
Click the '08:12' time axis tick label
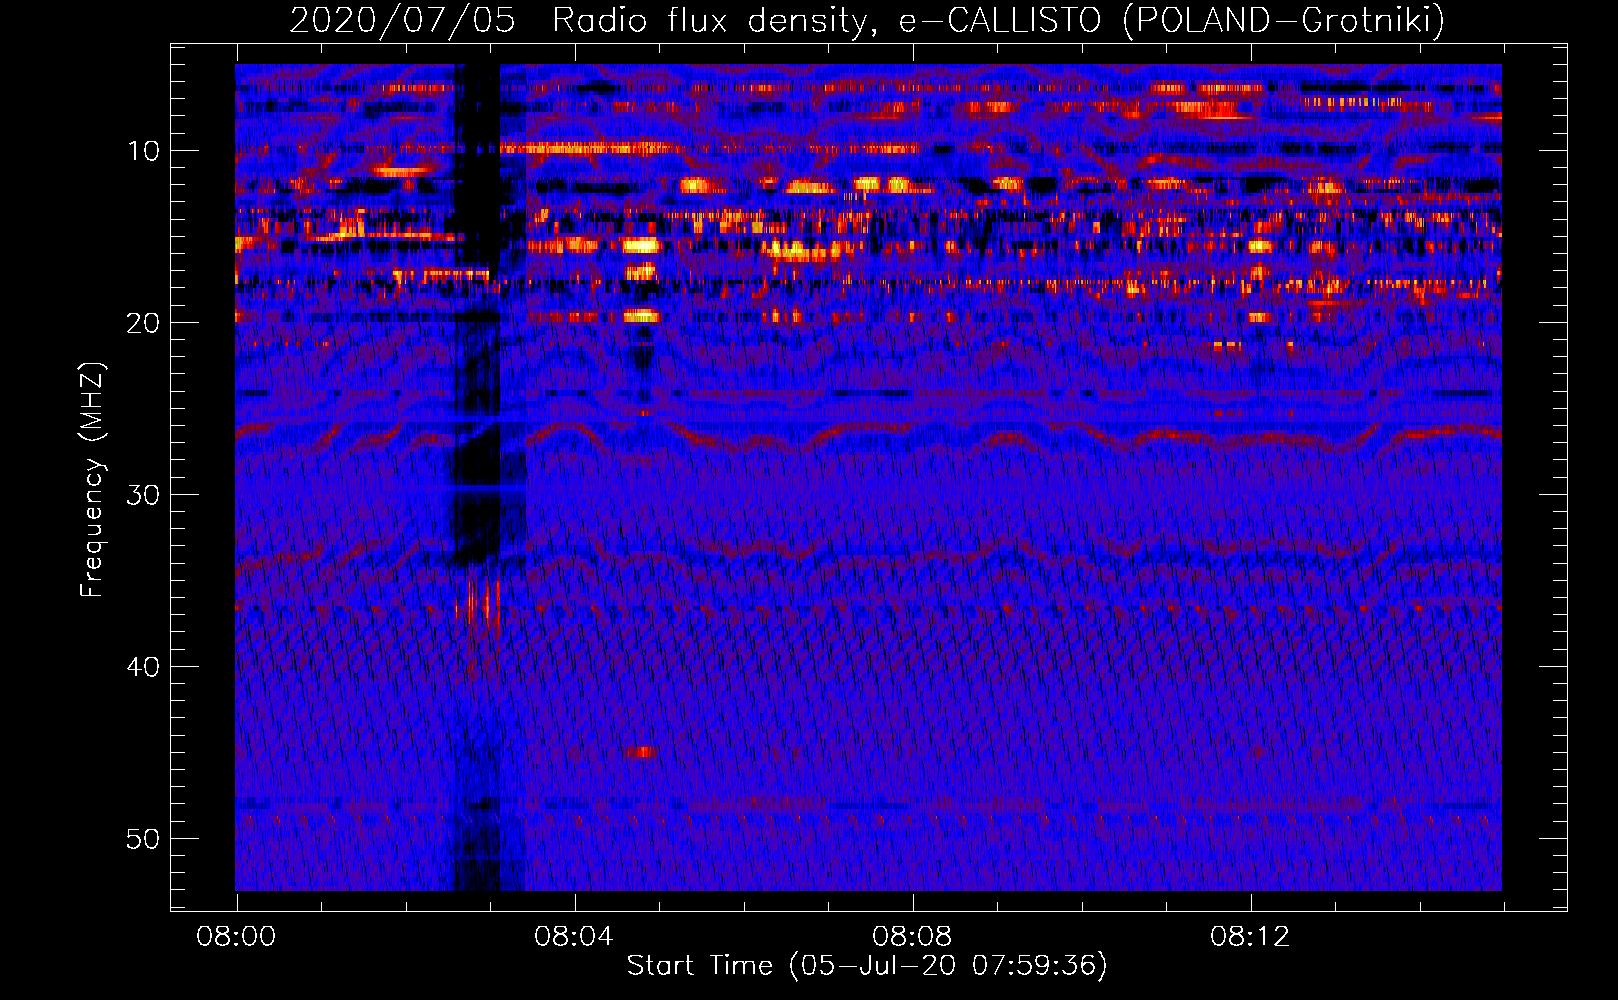[1249, 937]
